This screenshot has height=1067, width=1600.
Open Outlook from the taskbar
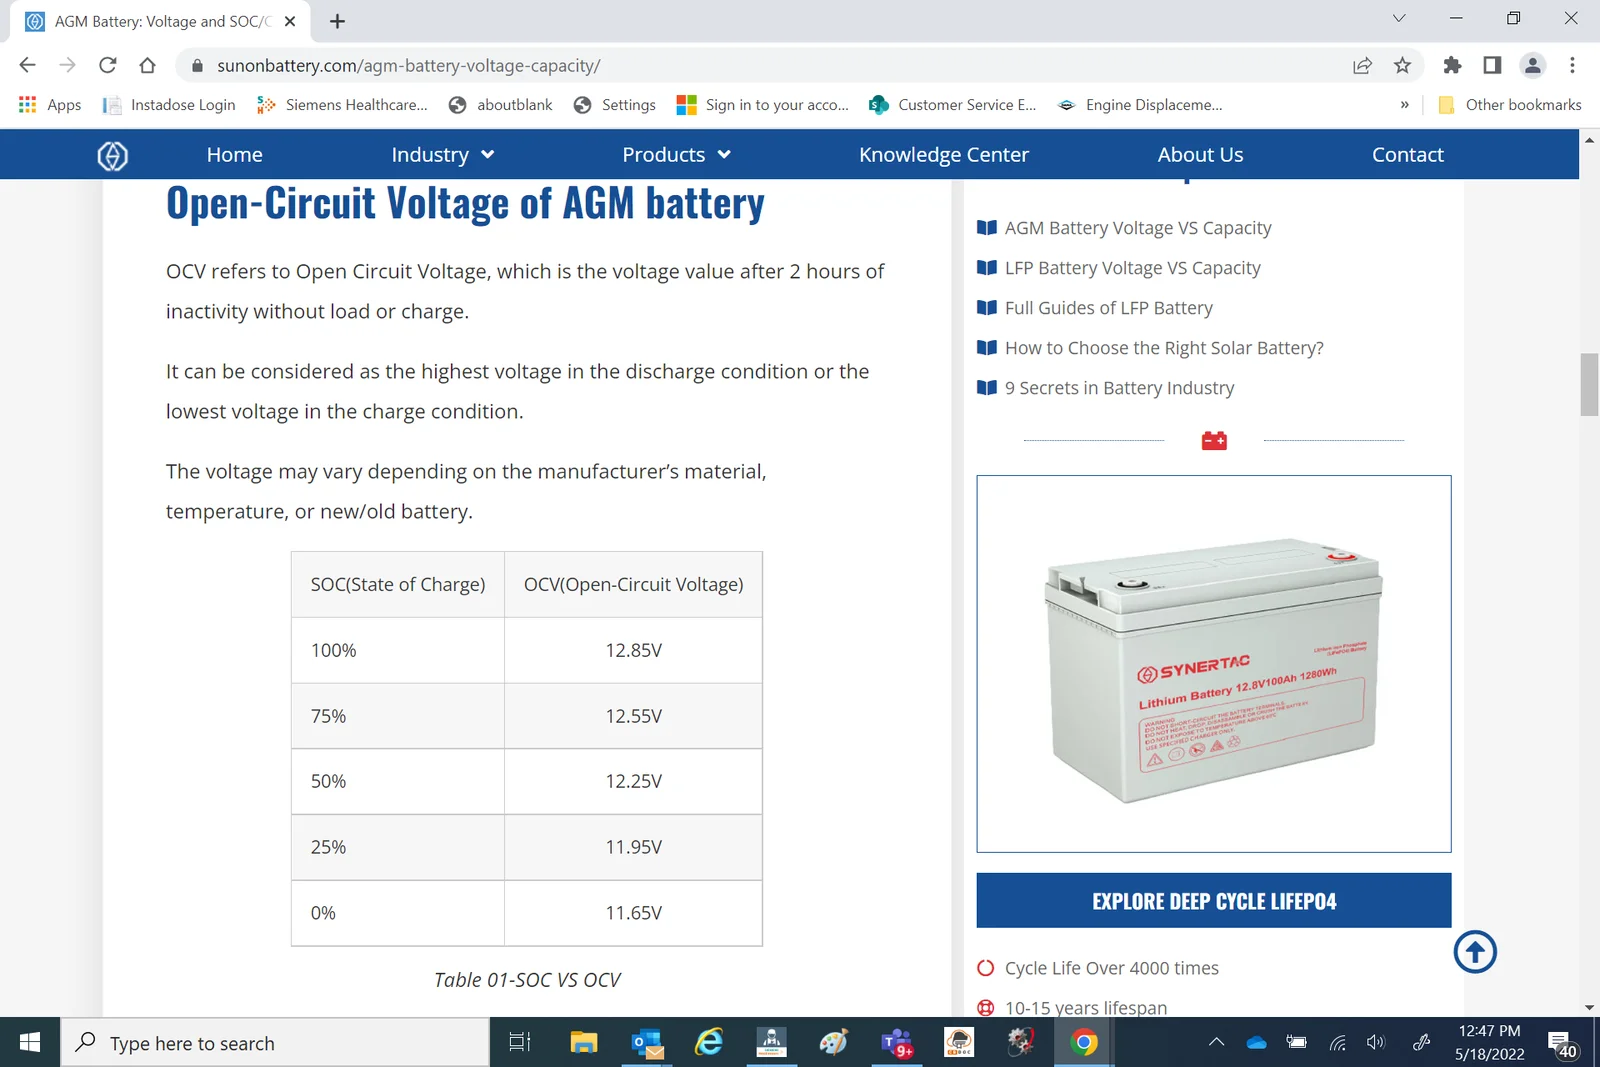(x=647, y=1043)
